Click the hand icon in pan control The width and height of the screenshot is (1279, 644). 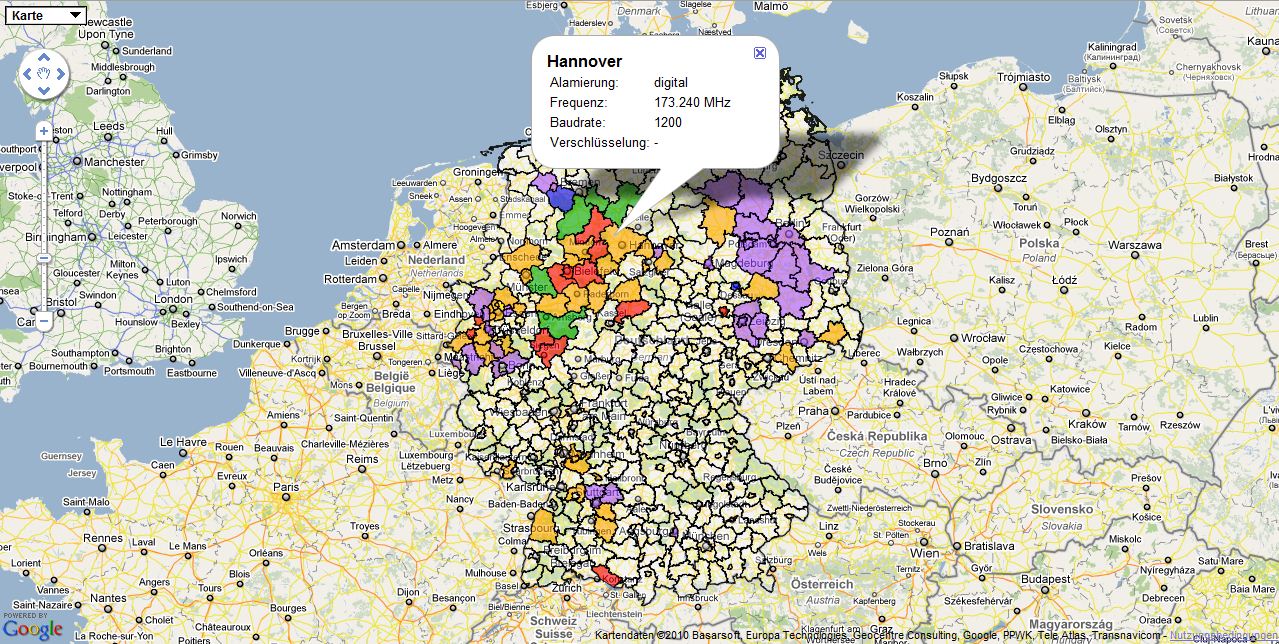tap(43, 73)
